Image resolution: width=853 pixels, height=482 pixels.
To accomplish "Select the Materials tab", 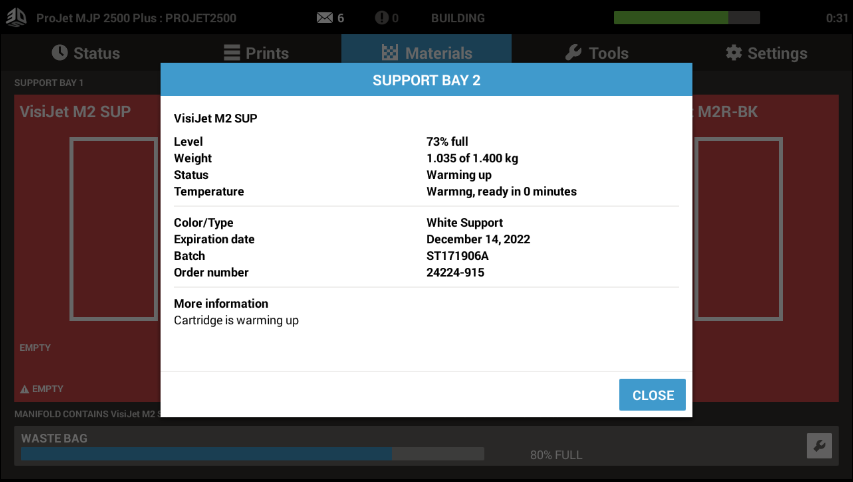I will (x=426, y=53).
